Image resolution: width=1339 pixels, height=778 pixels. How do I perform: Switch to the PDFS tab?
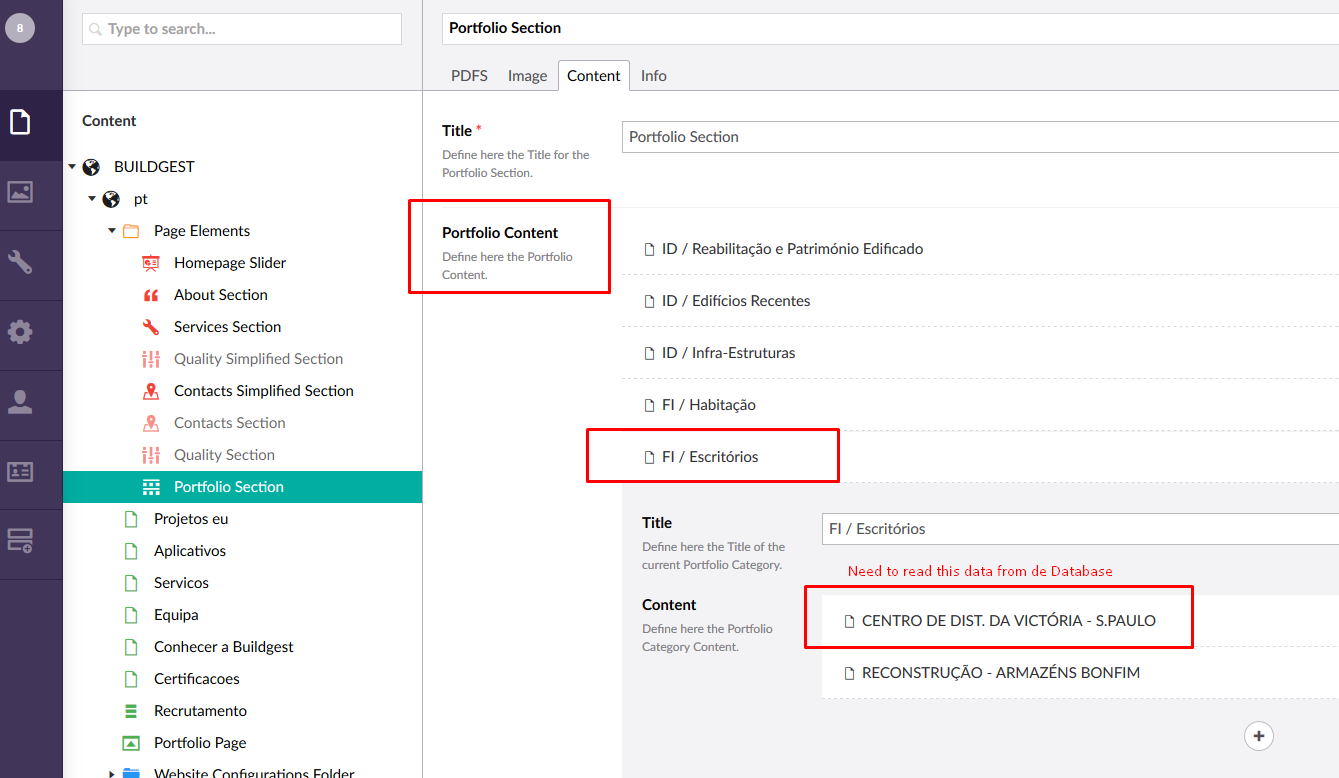point(469,76)
